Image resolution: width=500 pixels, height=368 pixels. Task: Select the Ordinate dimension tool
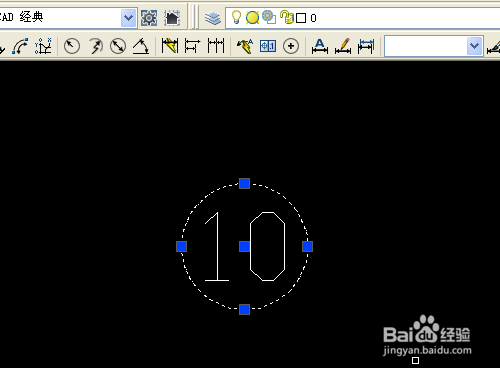44,46
